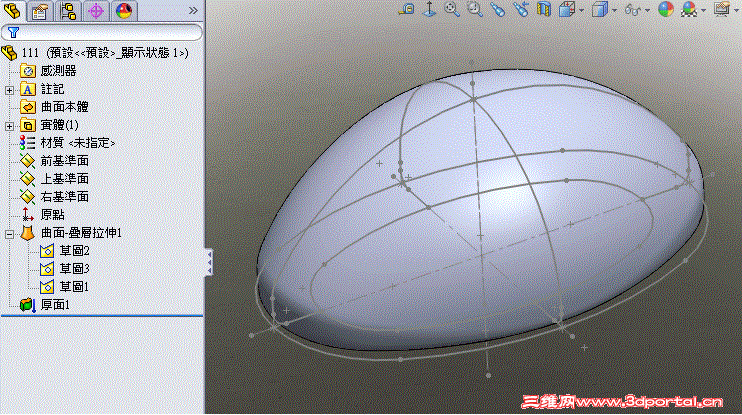742x415 pixels.
Task: Toggle the Section View icon
Action: coord(544,9)
